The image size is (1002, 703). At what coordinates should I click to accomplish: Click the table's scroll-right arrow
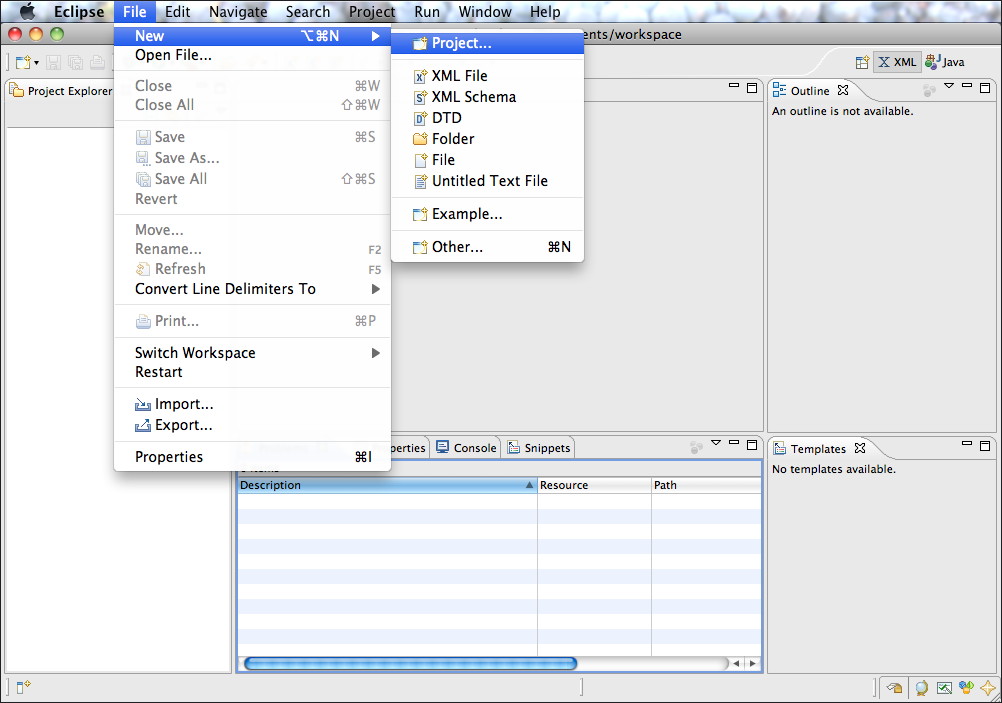[x=753, y=663]
